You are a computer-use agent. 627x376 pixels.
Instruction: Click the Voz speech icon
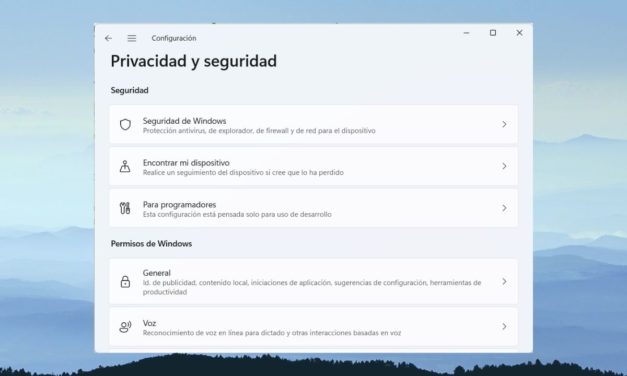point(125,327)
